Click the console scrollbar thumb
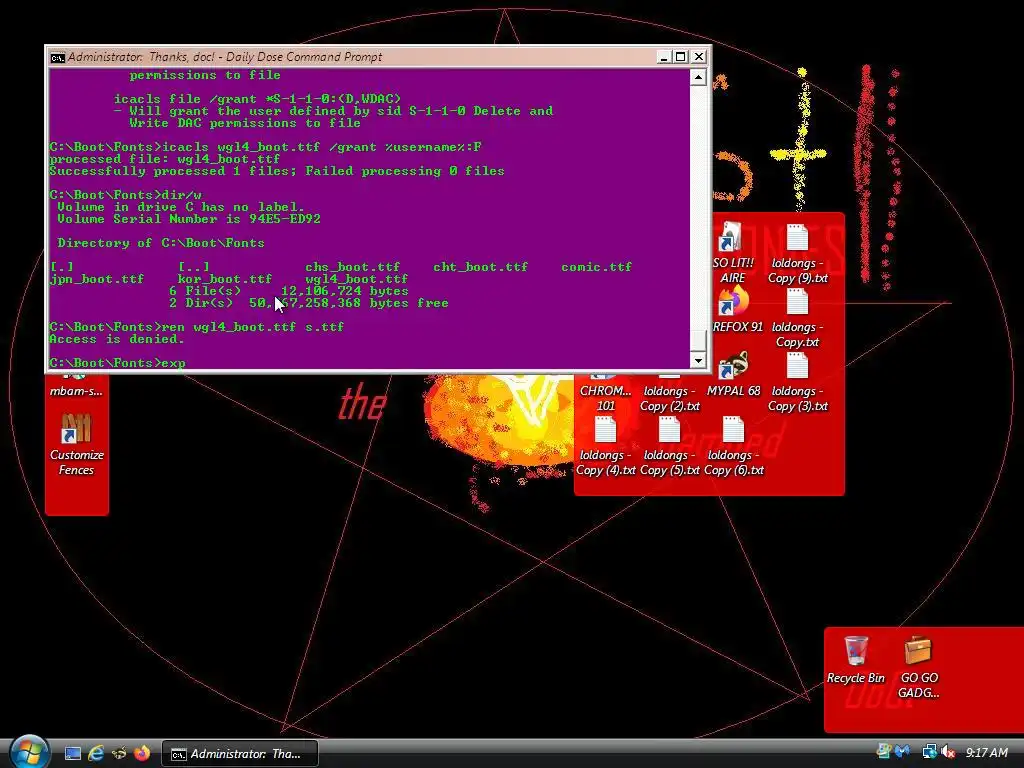The height and width of the screenshot is (768, 1024). 698,340
